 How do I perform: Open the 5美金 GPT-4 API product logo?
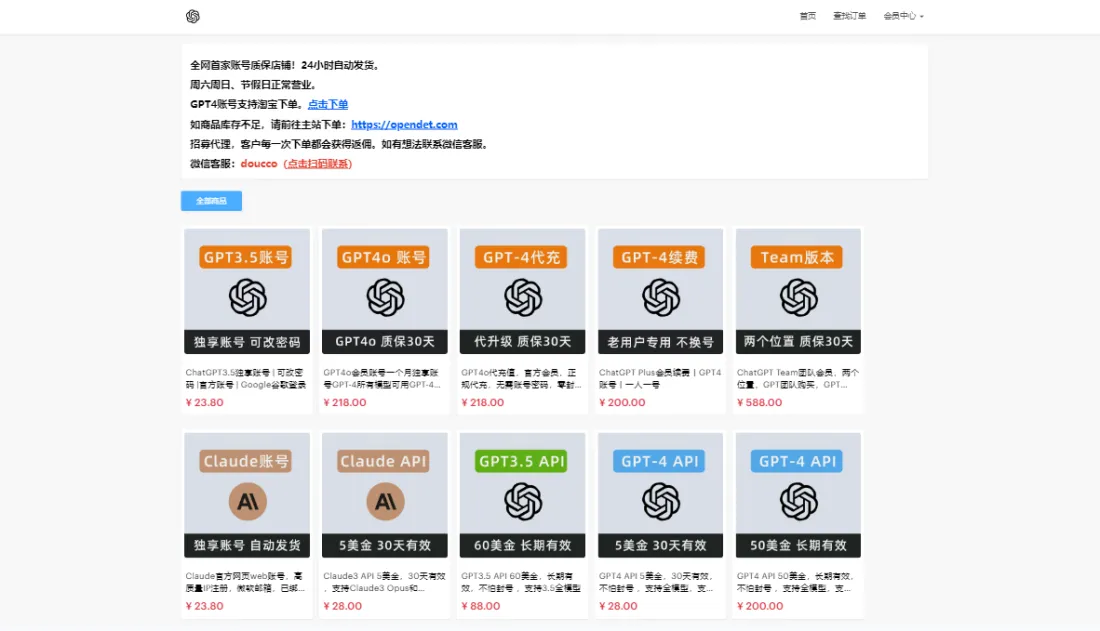[x=661, y=501]
